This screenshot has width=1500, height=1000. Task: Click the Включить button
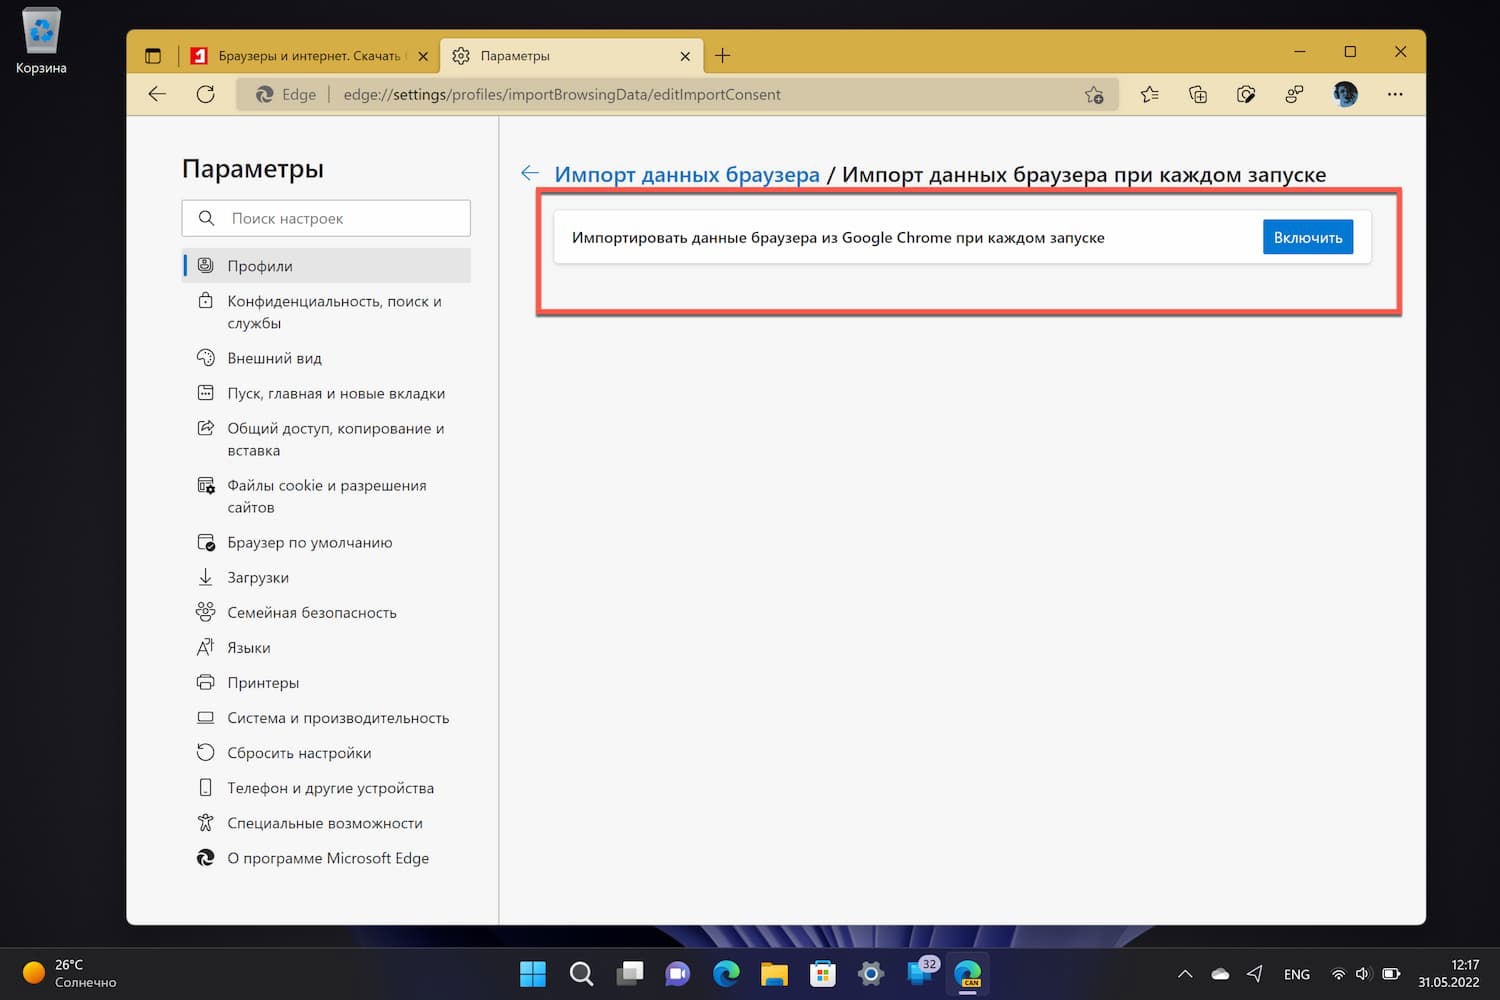[1307, 237]
